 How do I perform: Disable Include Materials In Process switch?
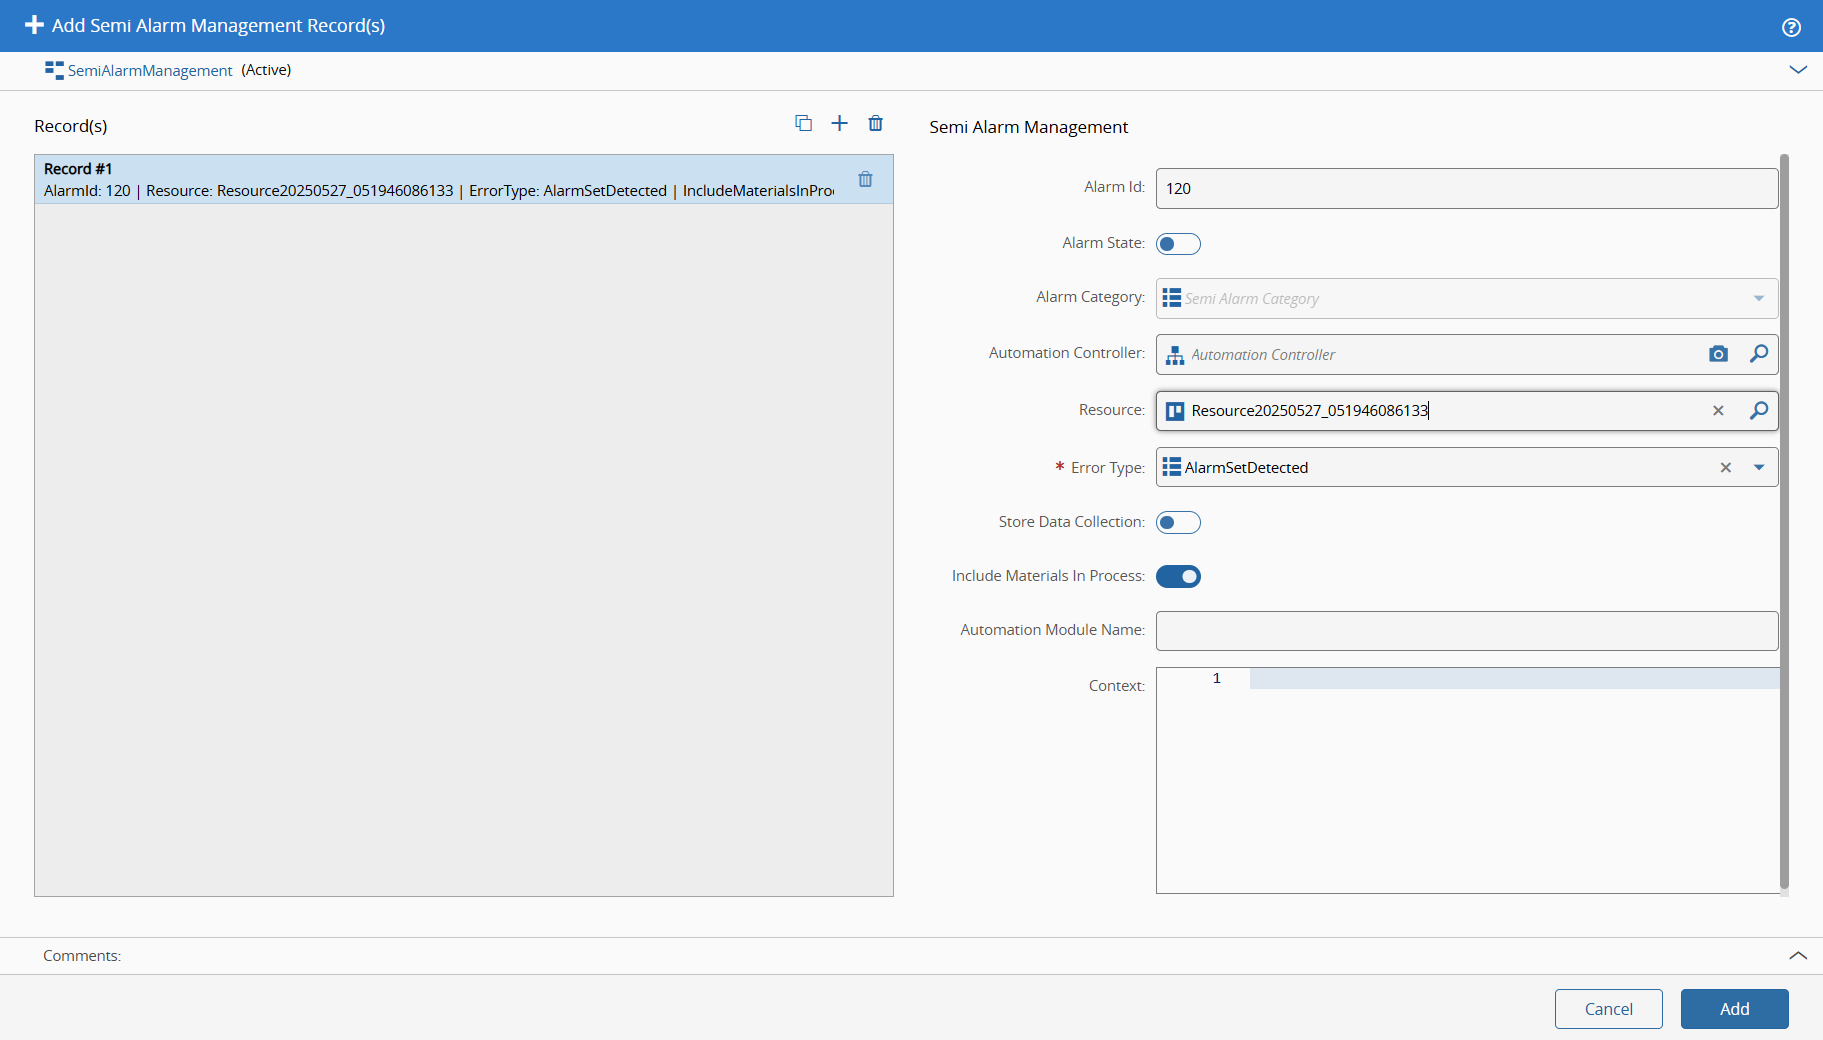point(1178,576)
